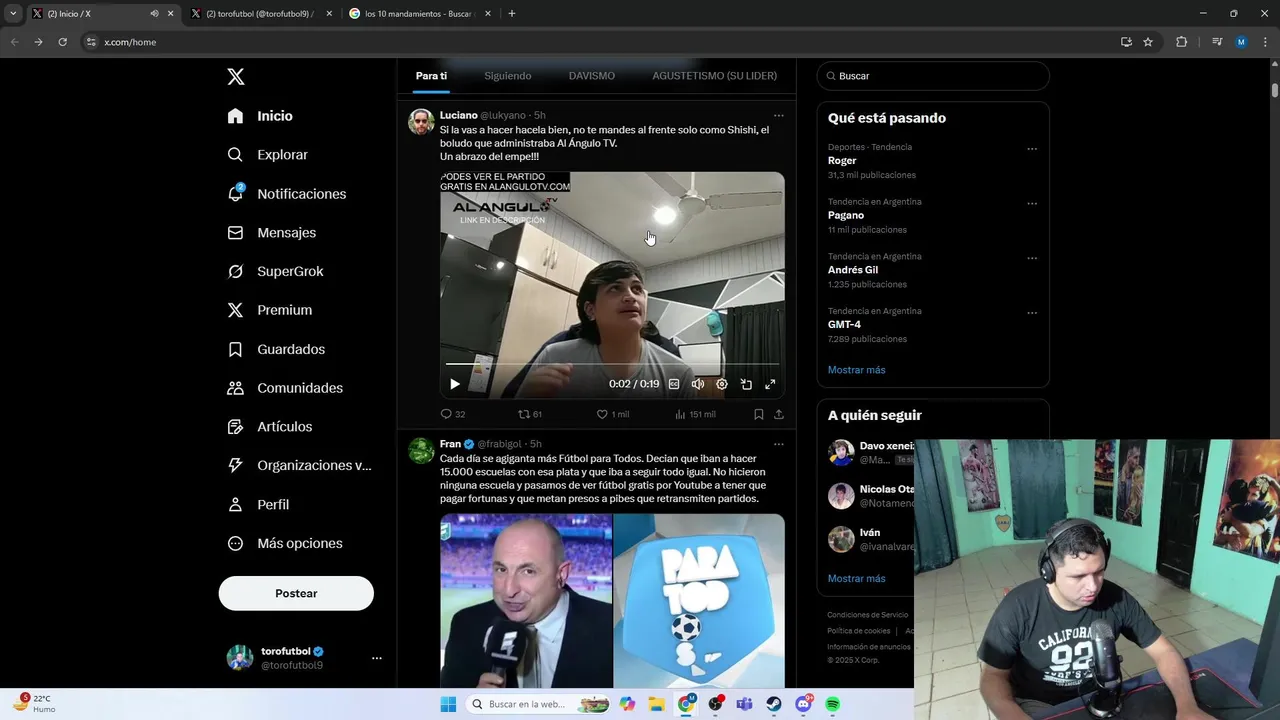The image size is (1280, 720).
Task: Switch to Para ti tab
Action: point(431,76)
